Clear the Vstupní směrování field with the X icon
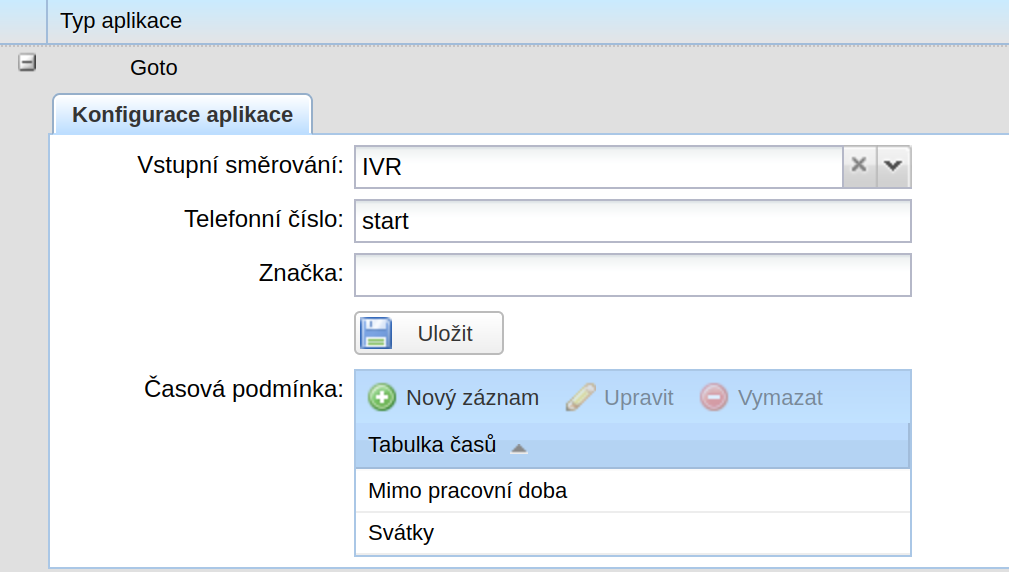Viewport: 1009px width, 572px height. (x=859, y=167)
